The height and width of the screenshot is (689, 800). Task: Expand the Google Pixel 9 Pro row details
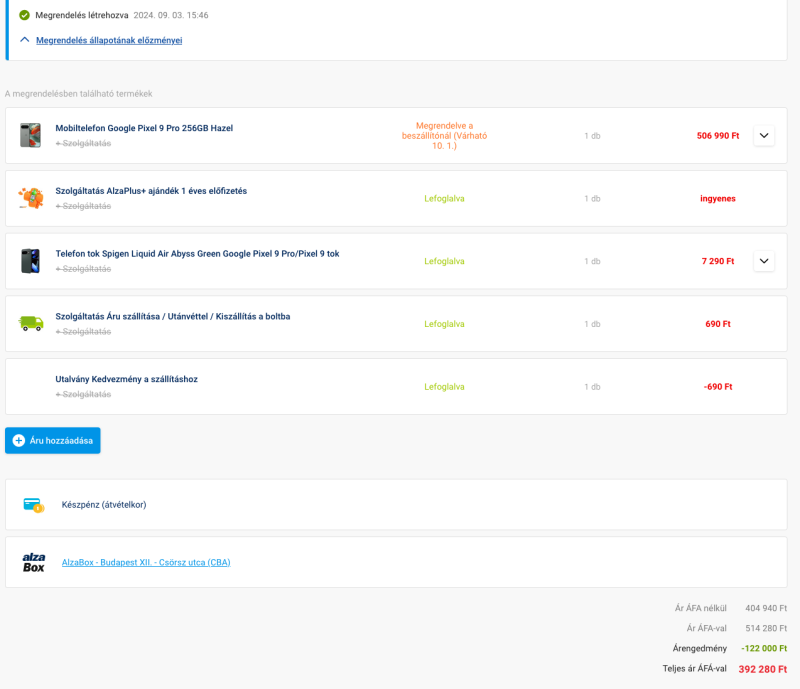coord(764,136)
